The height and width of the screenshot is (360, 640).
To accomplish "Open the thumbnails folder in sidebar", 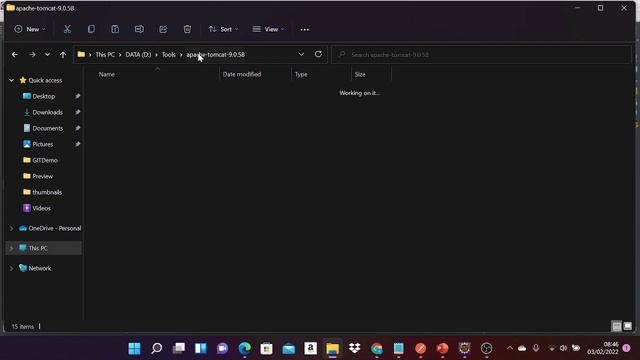I will pos(47,192).
